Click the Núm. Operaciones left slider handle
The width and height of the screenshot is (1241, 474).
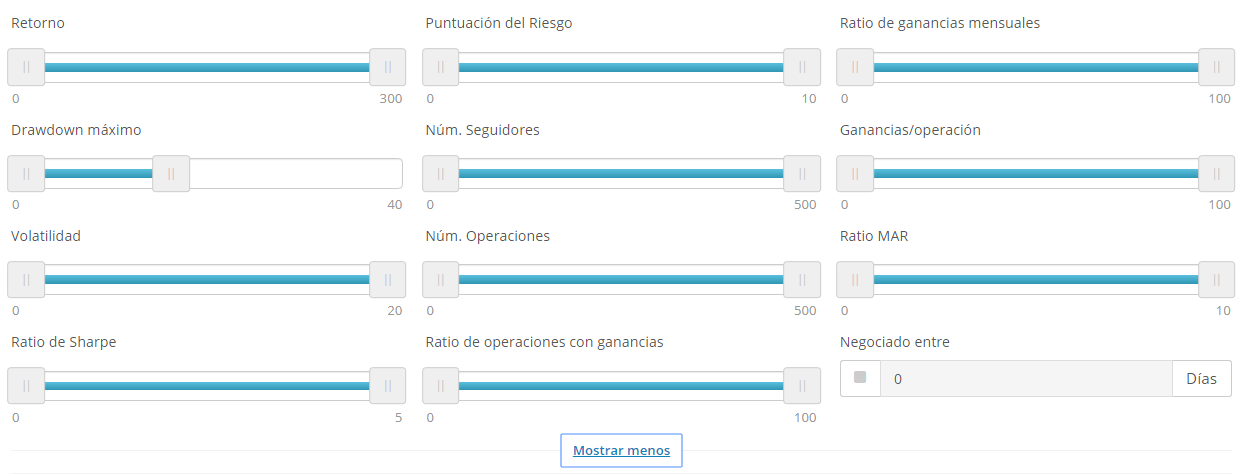pos(441,280)
